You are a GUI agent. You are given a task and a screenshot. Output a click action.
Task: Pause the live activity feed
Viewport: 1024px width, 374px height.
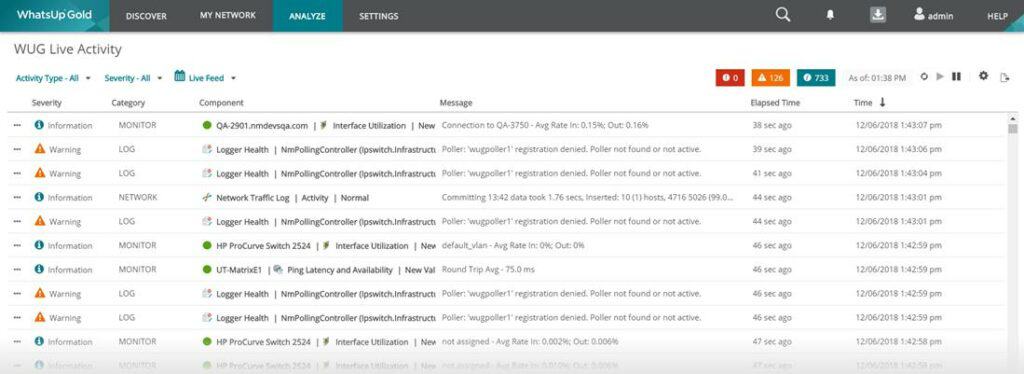coord(956,77)
